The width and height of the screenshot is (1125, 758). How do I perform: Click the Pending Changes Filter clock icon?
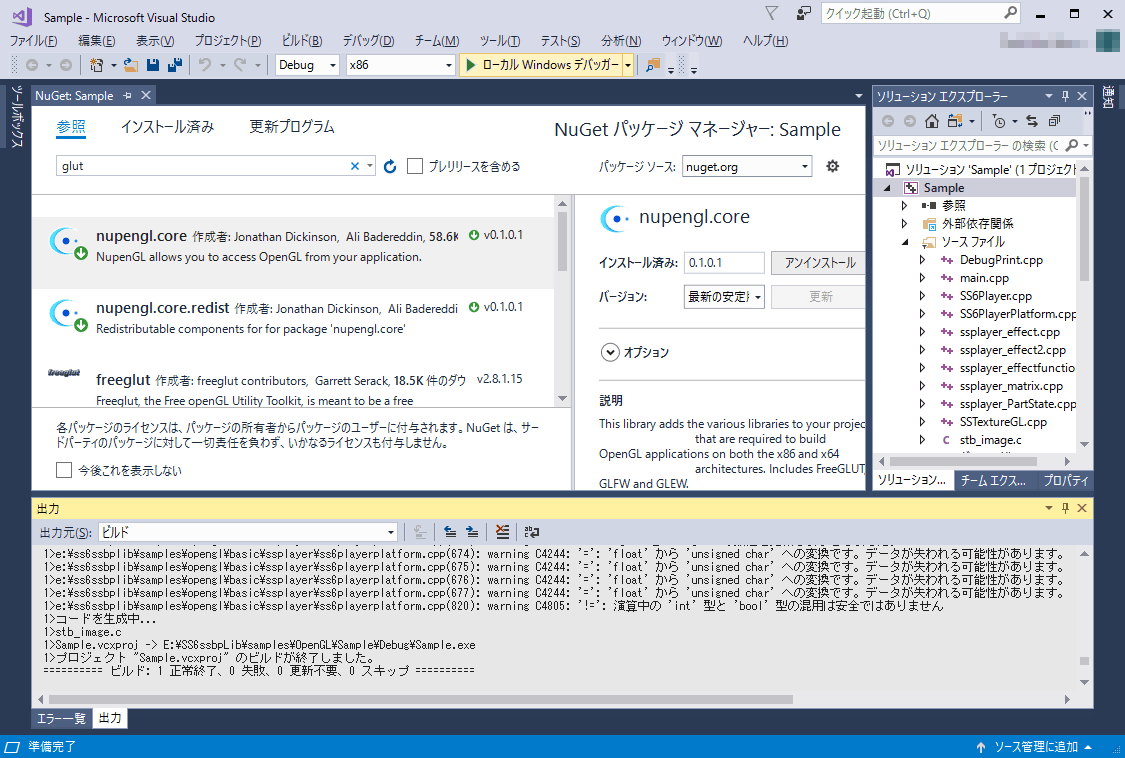coord(999,121)
